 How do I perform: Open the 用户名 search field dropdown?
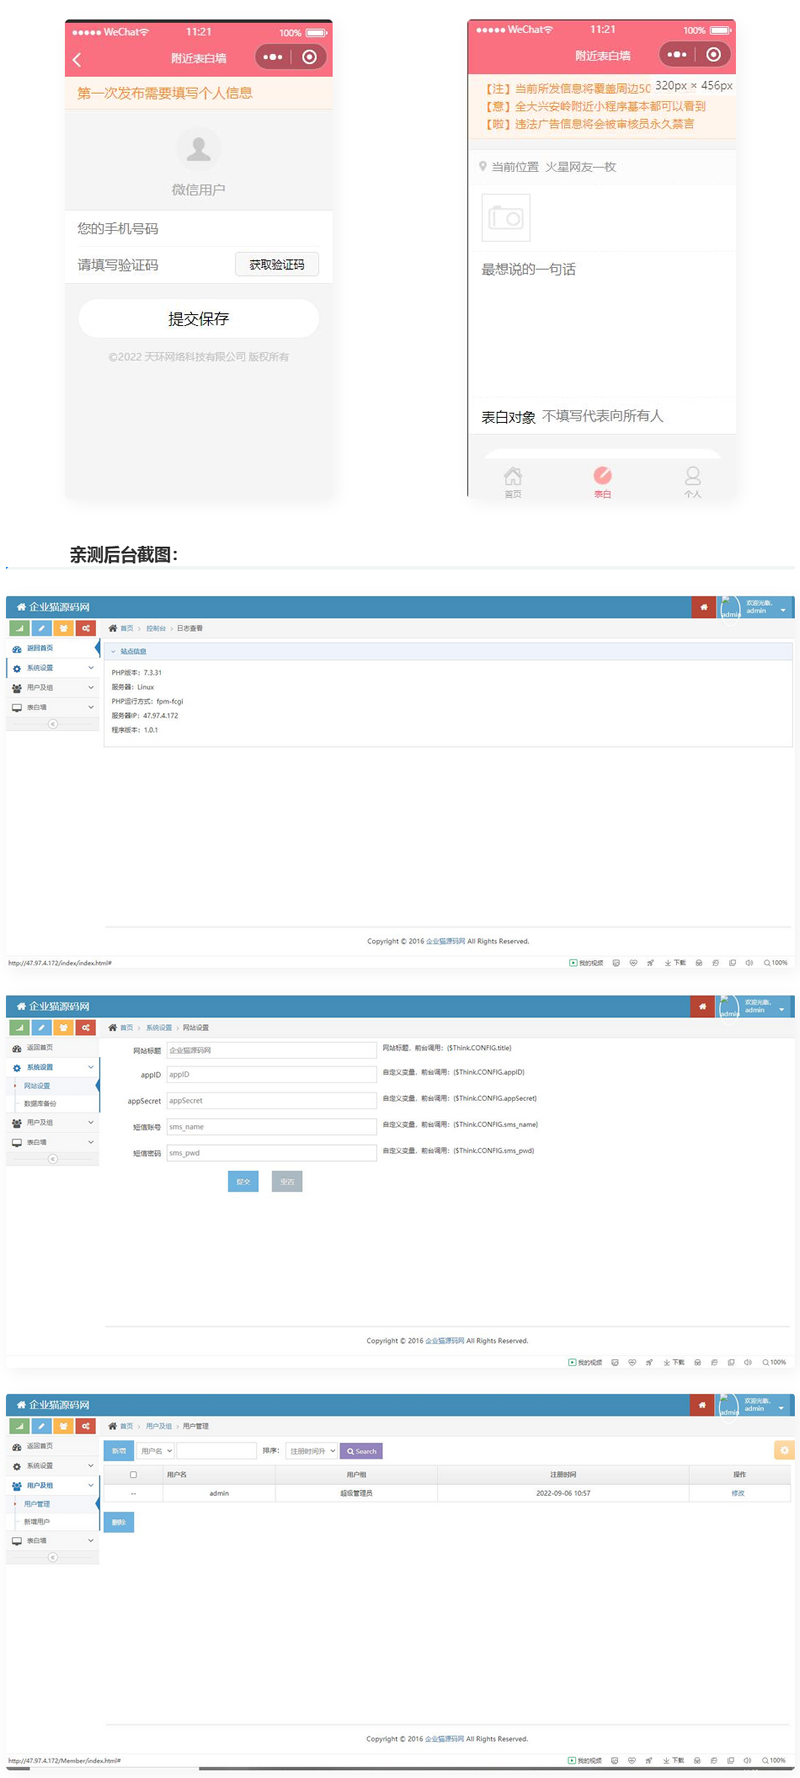pyautogui.click(x=156, y=1451)
